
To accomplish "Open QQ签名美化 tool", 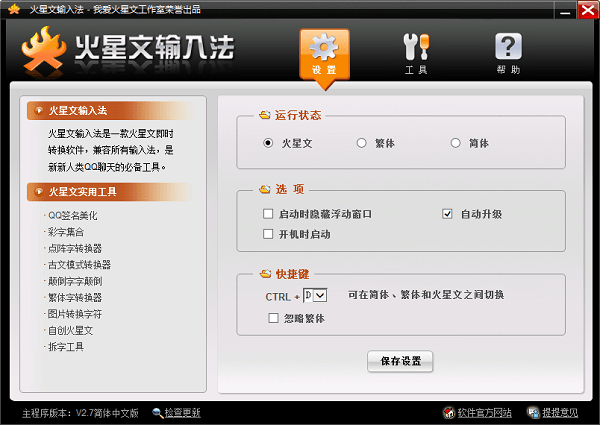I will [x=72, y=215].
